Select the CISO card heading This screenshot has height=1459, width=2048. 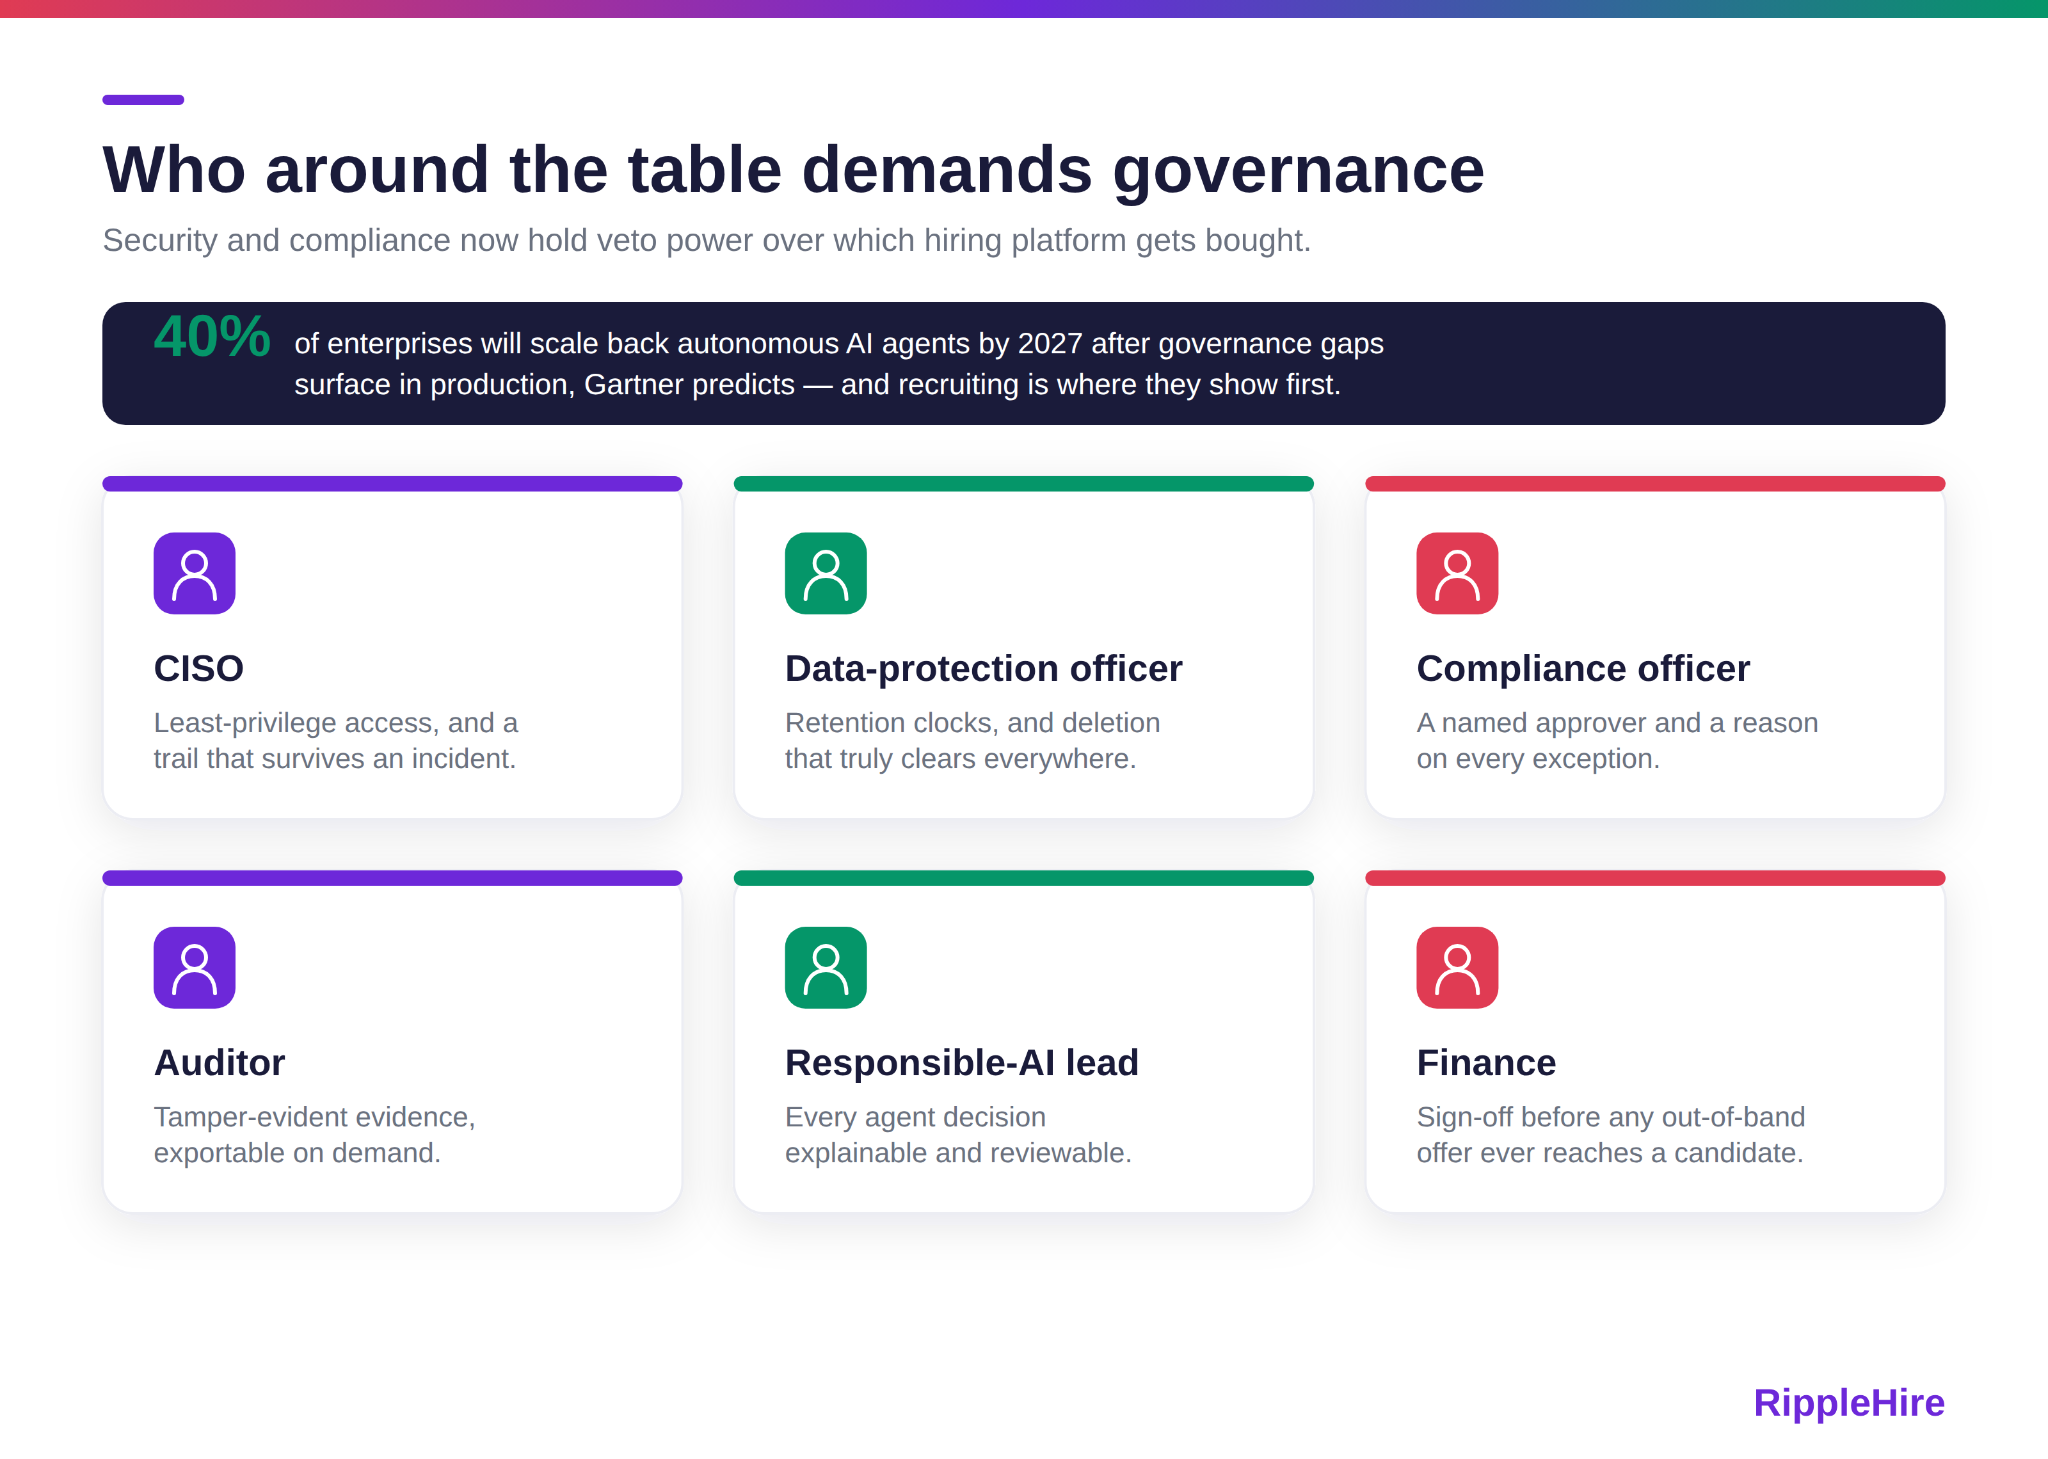199,668
